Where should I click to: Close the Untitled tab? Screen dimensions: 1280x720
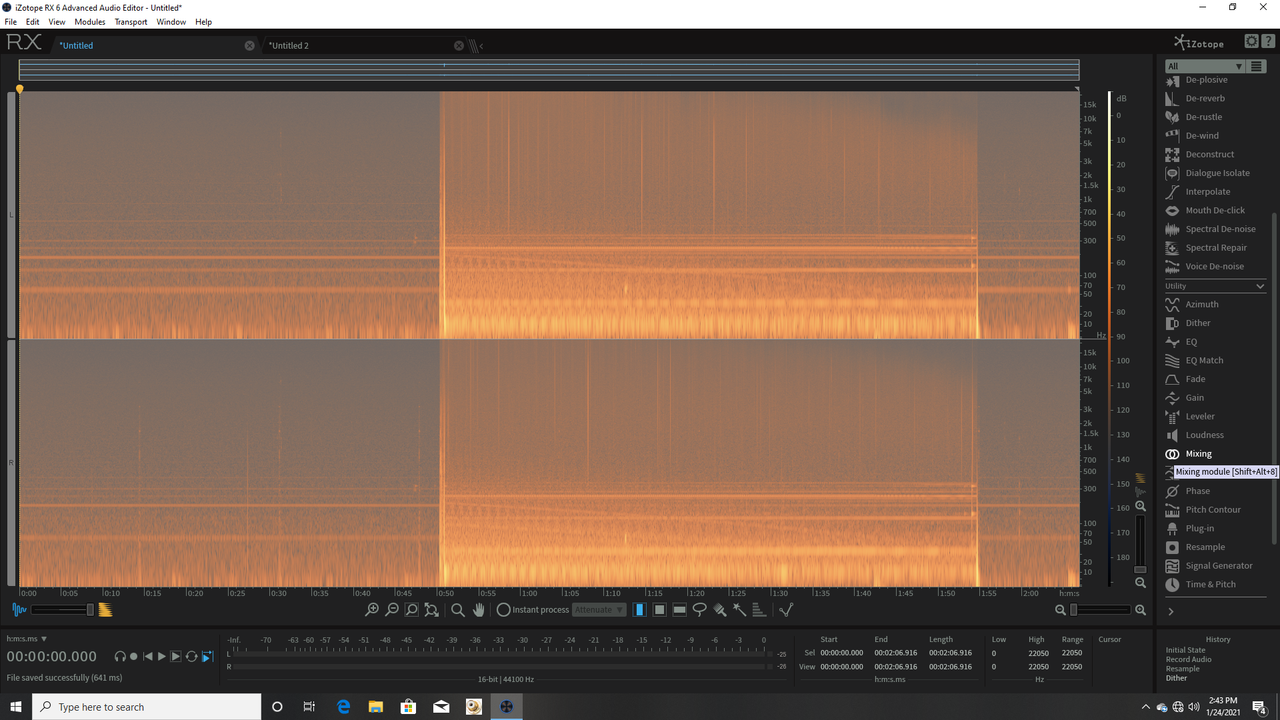(249, 46)
